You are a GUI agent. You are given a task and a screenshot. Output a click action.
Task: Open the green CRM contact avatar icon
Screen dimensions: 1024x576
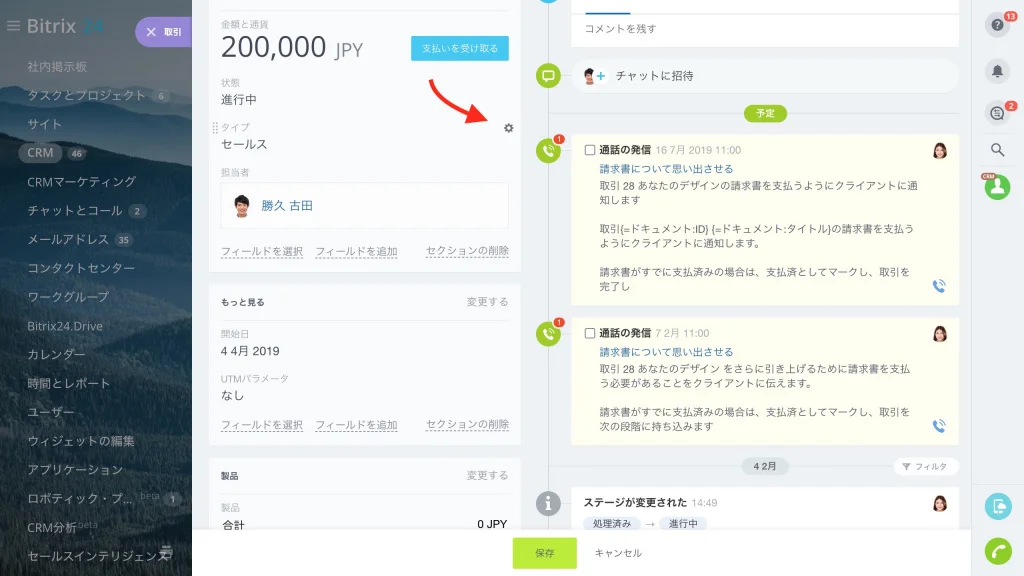997,187
